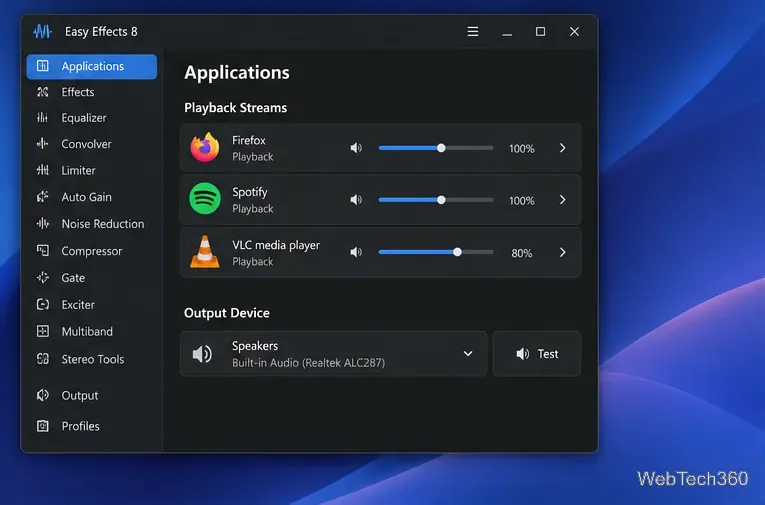Open the hamburger menu in title bar
Image resolution: width=765 pixels, height=505 pixels.
[x=472, y=32]
